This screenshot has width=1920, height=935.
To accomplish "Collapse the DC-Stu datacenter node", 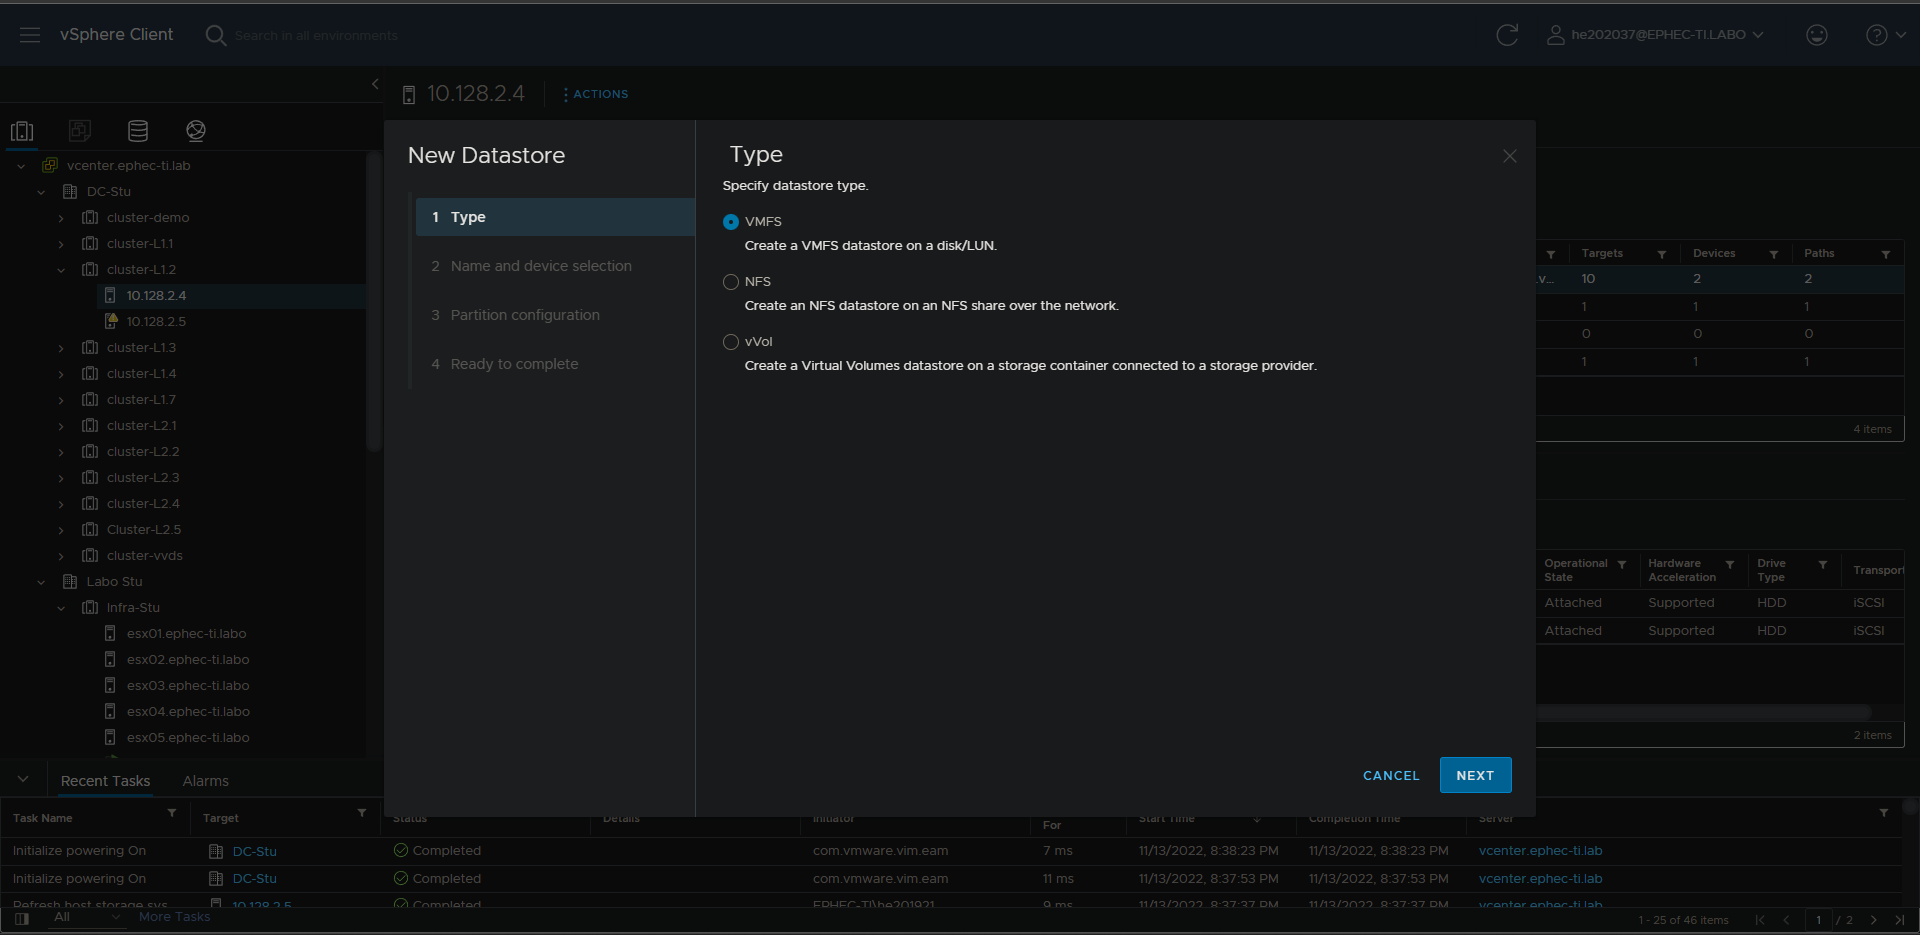I will (x=41, y=192).
